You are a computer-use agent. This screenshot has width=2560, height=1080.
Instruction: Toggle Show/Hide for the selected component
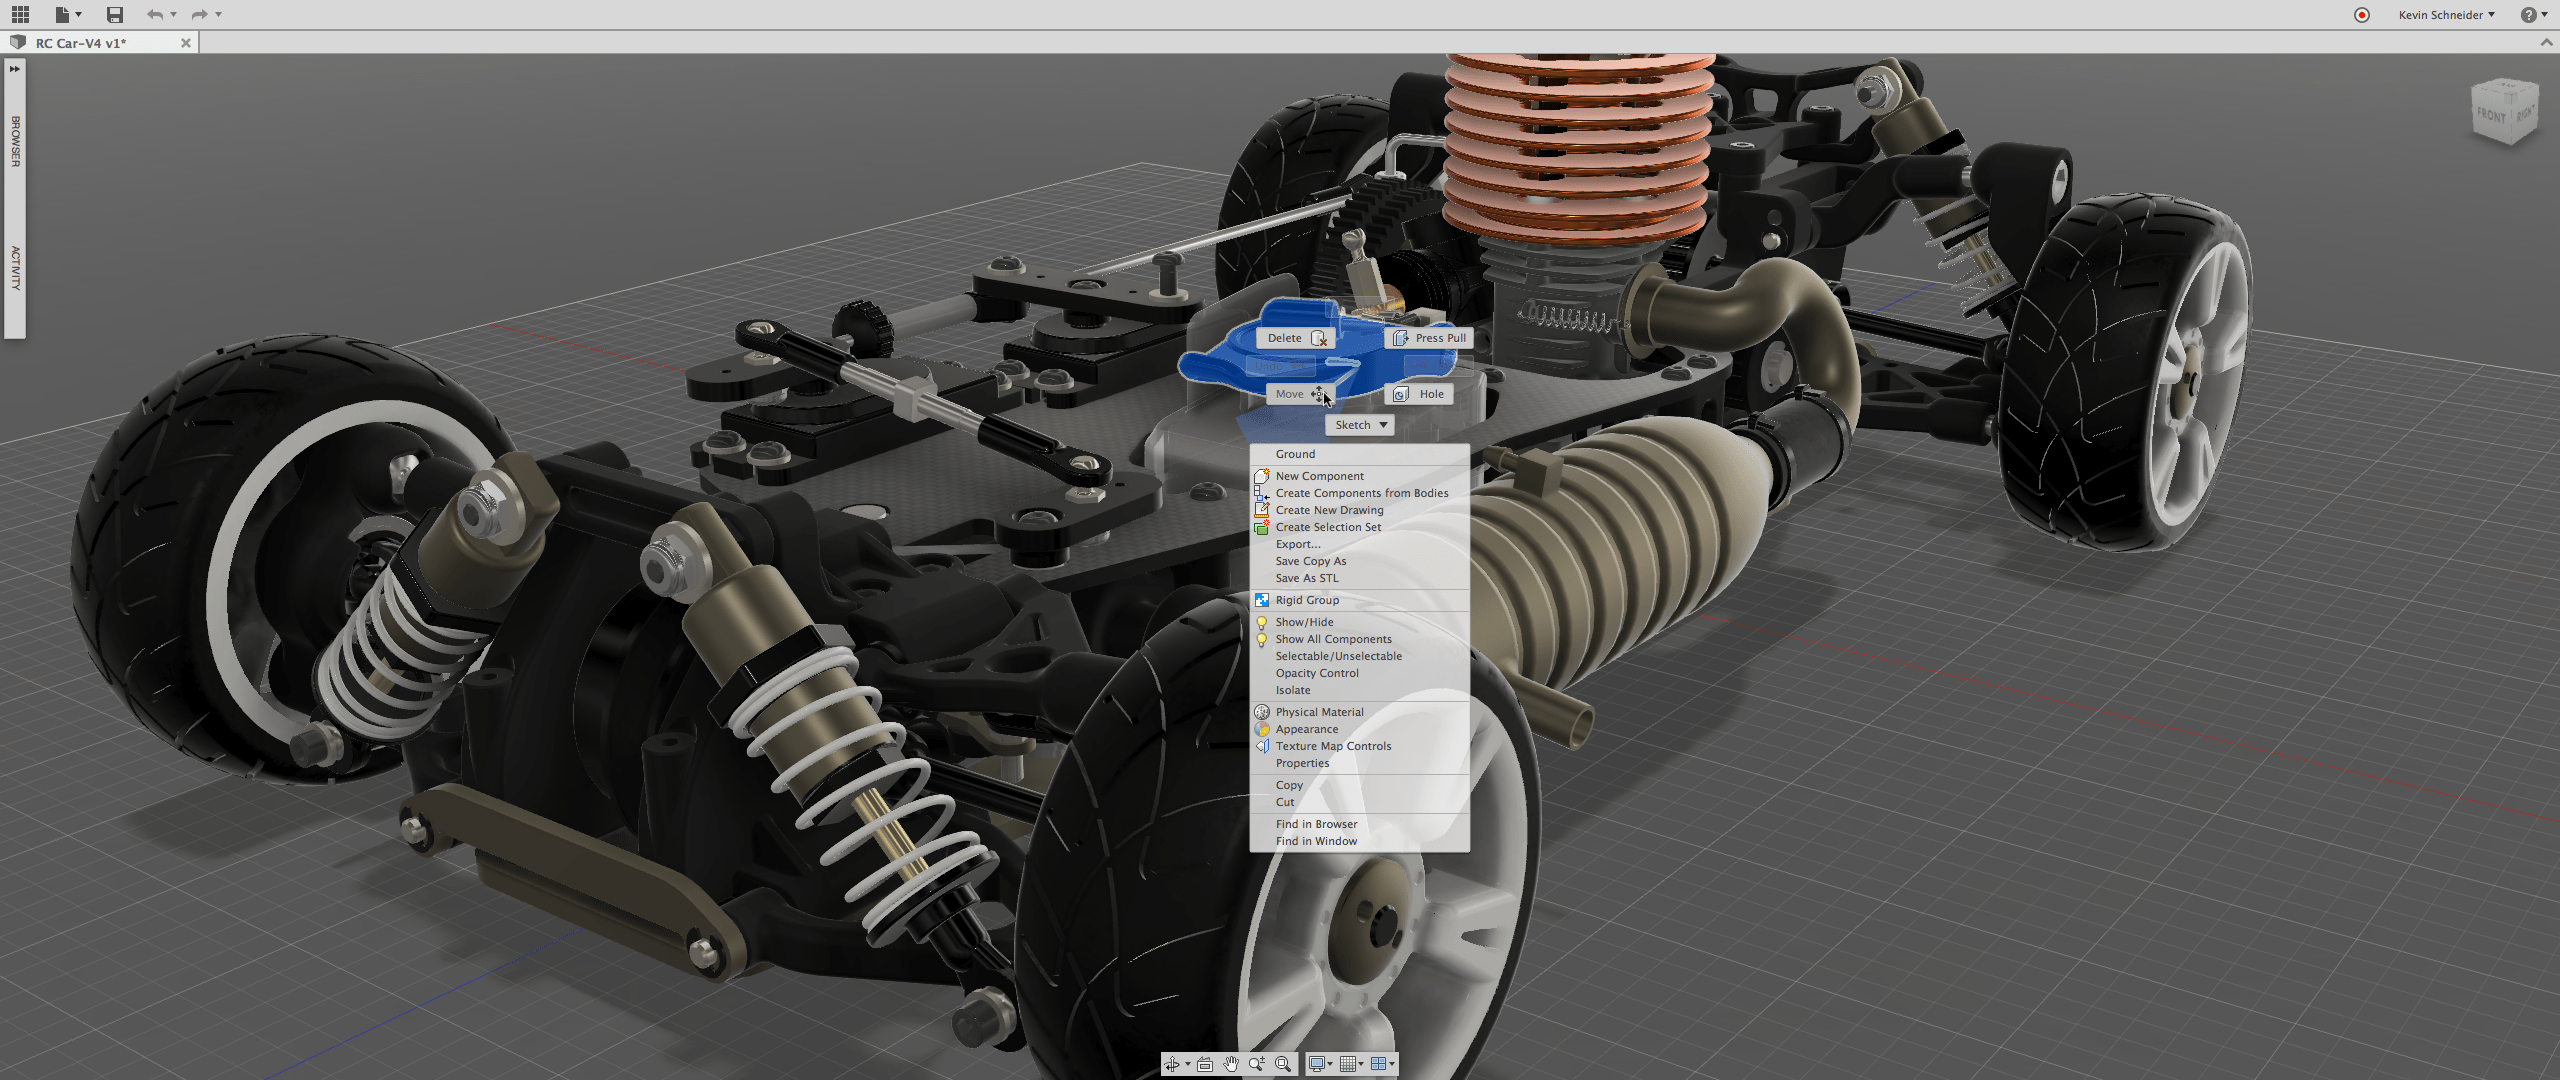(1303, 621)
